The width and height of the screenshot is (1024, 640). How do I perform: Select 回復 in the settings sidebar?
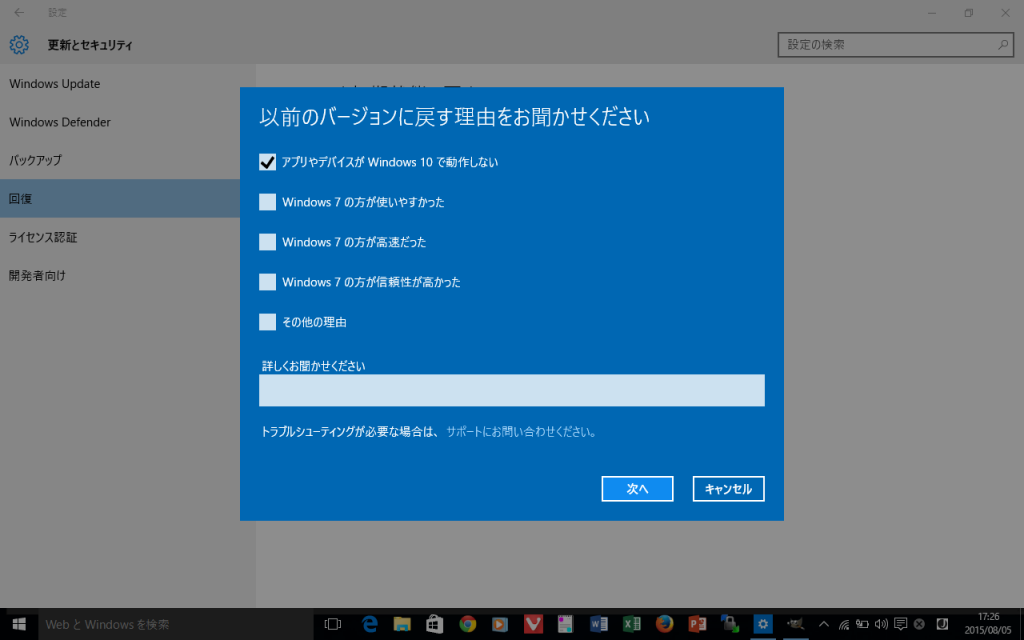(120, 199)
